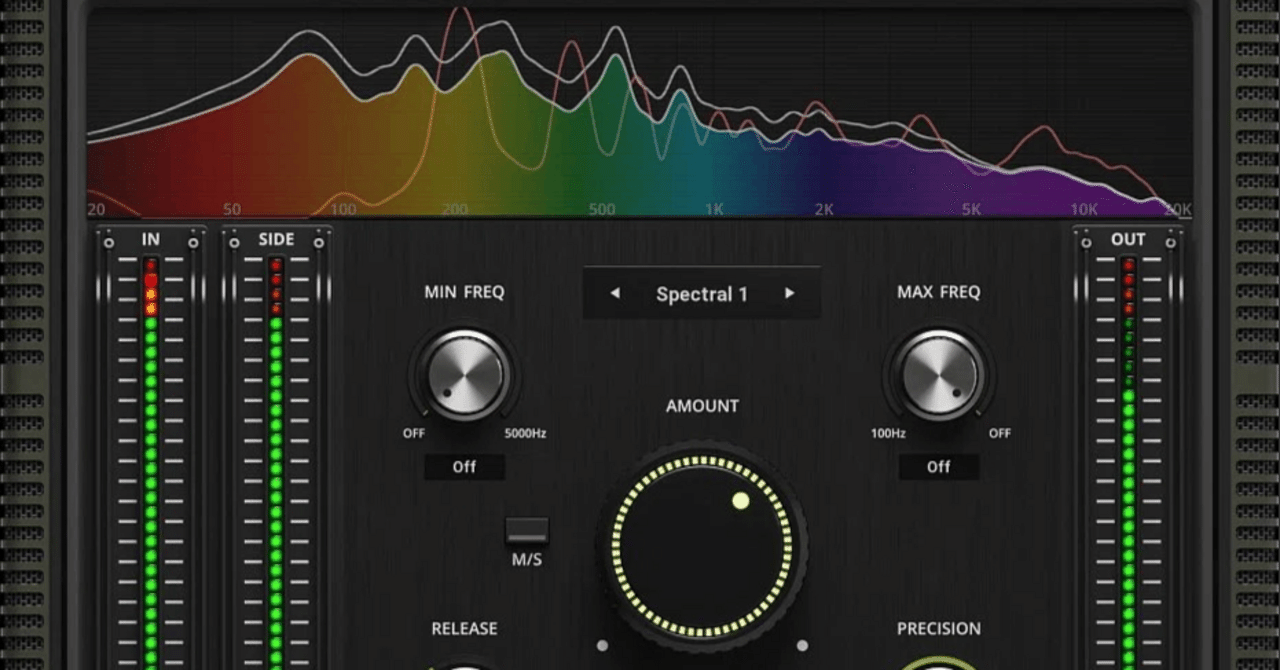Open the Spectral 1 preset selector
Screen dimensions: 1280x670
click(x=702, y=293)
